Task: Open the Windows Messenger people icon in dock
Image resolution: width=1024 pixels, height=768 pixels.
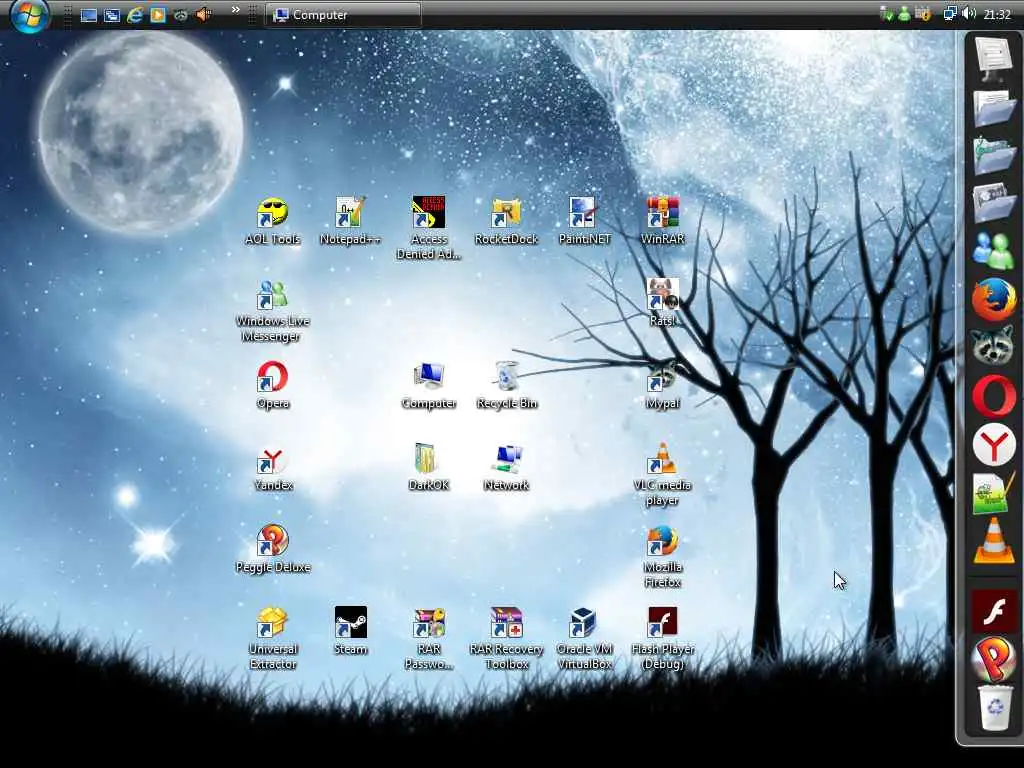Action: click(x=994, y=250)
